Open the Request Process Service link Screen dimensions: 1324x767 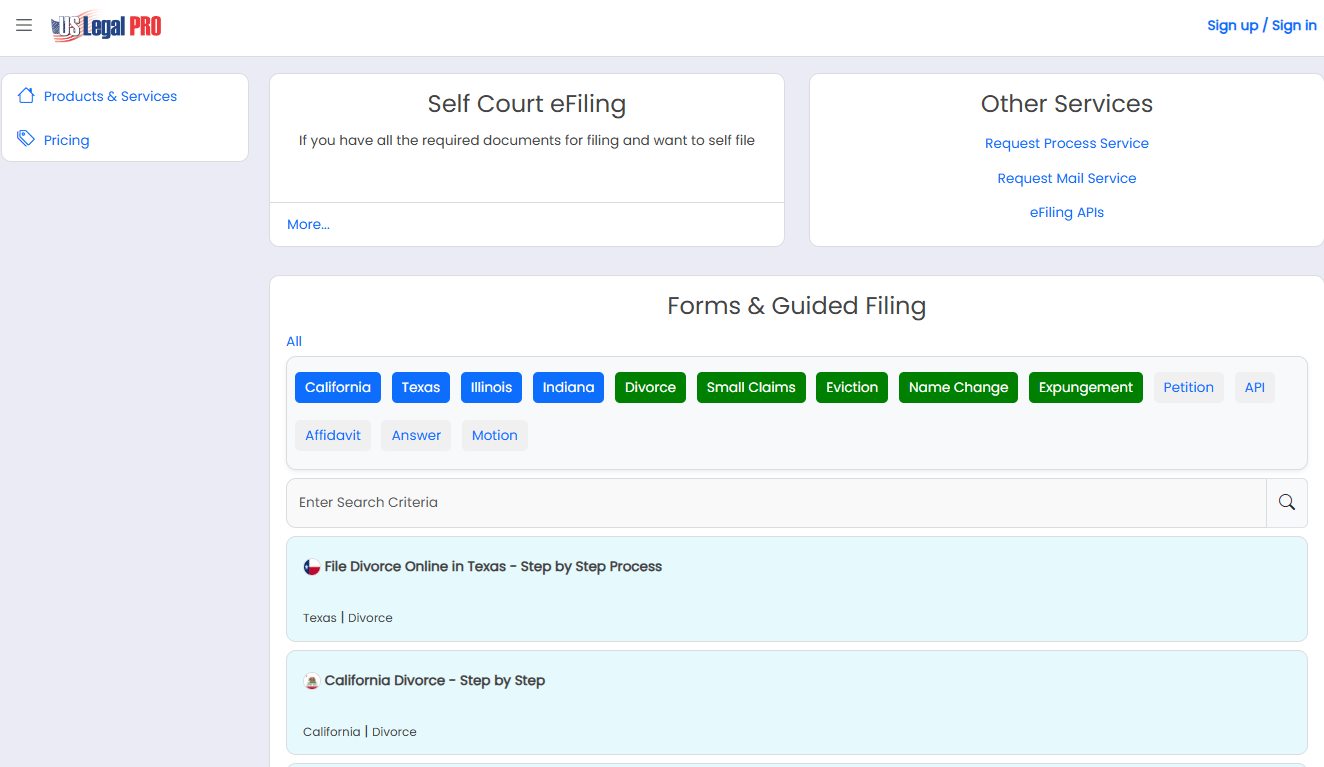point(1067,143)
